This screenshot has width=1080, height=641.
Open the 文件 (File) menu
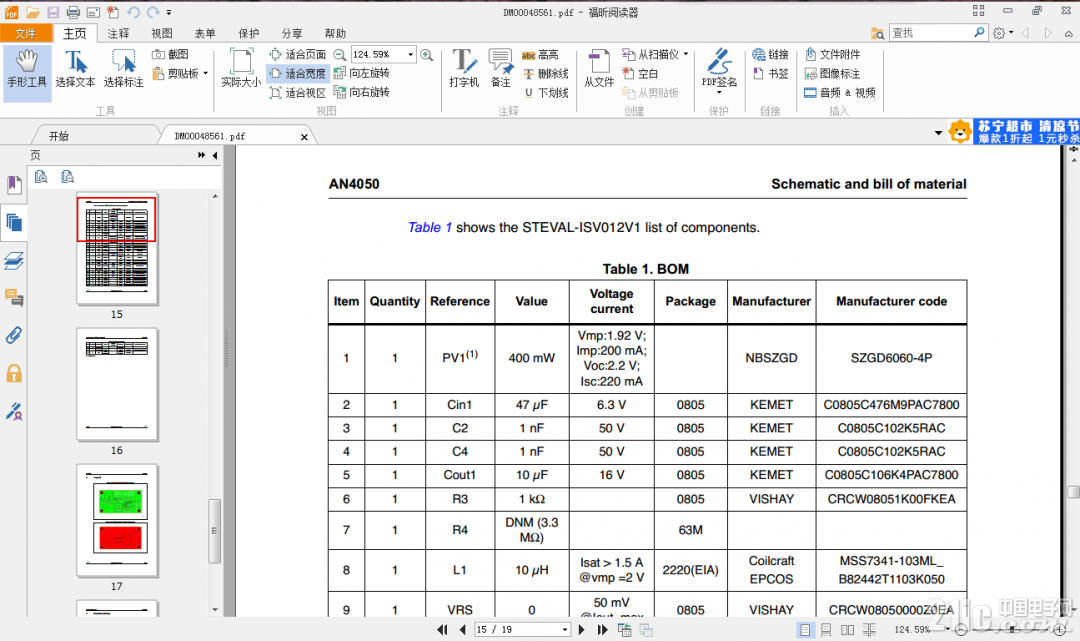[26, 33]
